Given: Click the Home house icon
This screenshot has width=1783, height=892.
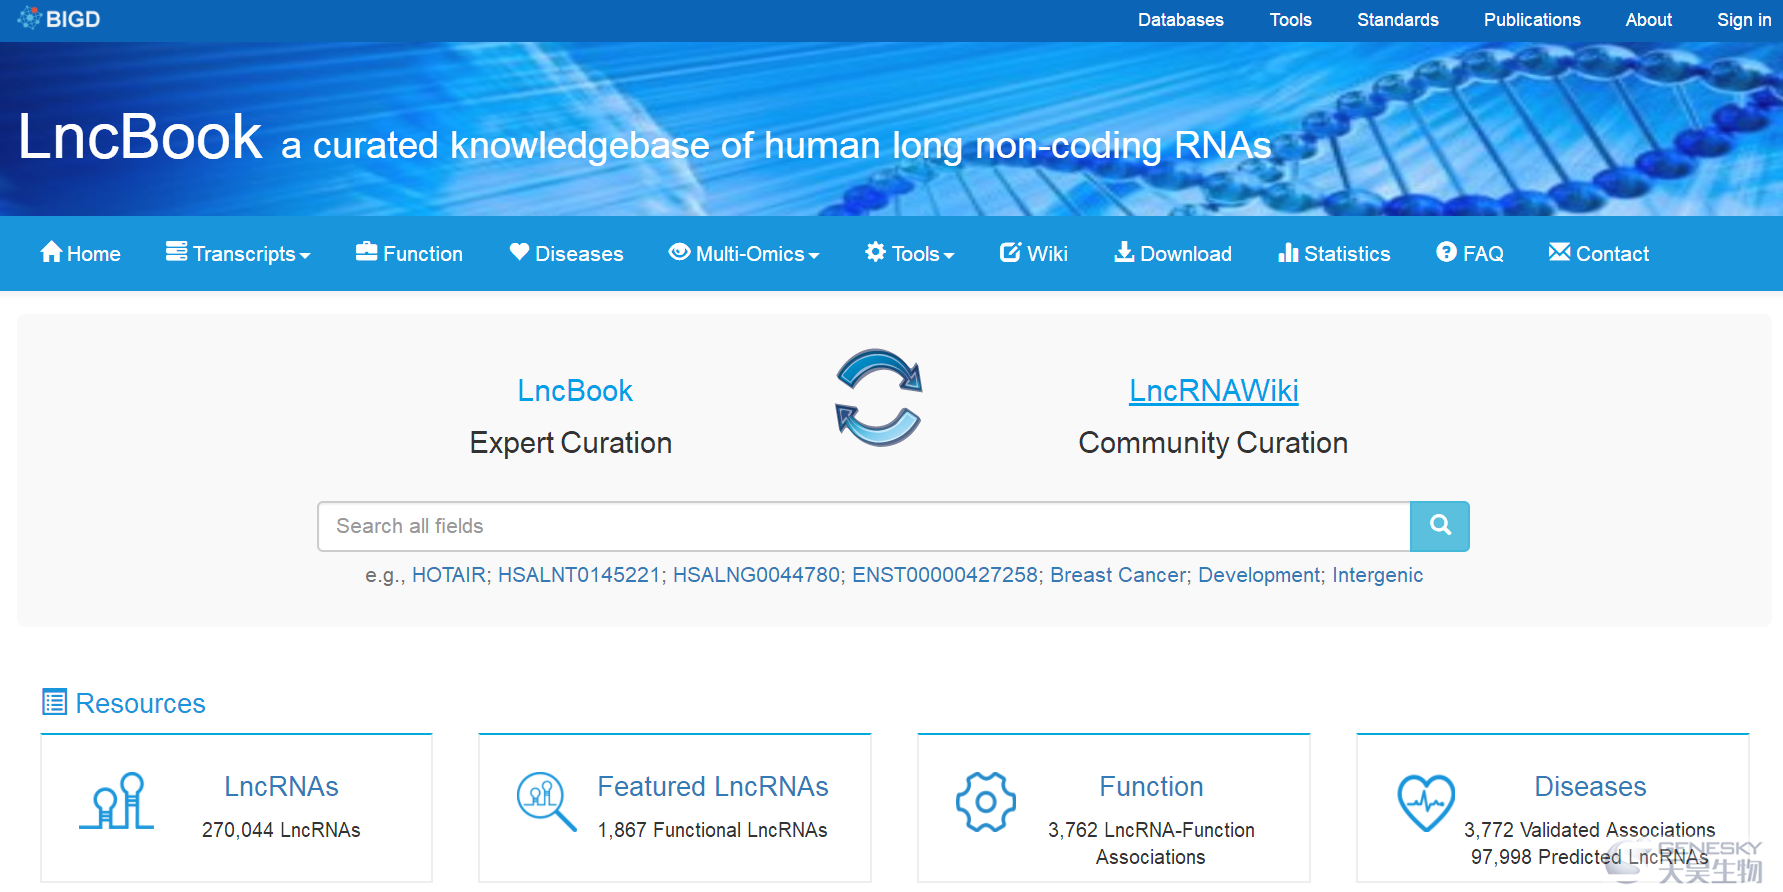Looking at the screenshot, I should click(x=51, y=252).
